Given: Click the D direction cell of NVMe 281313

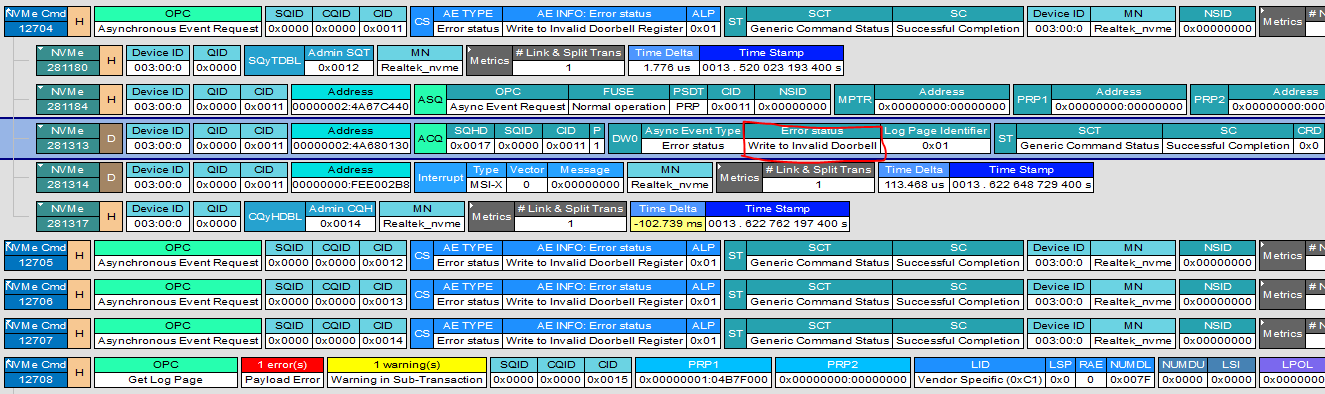Looking at the screenshot, I should pos(111,139).
